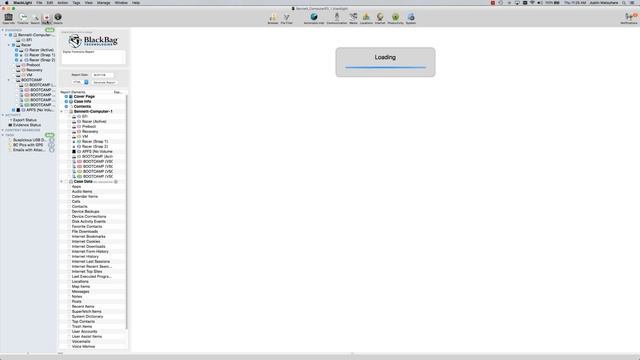Open the System view

[x=411, y=18]
